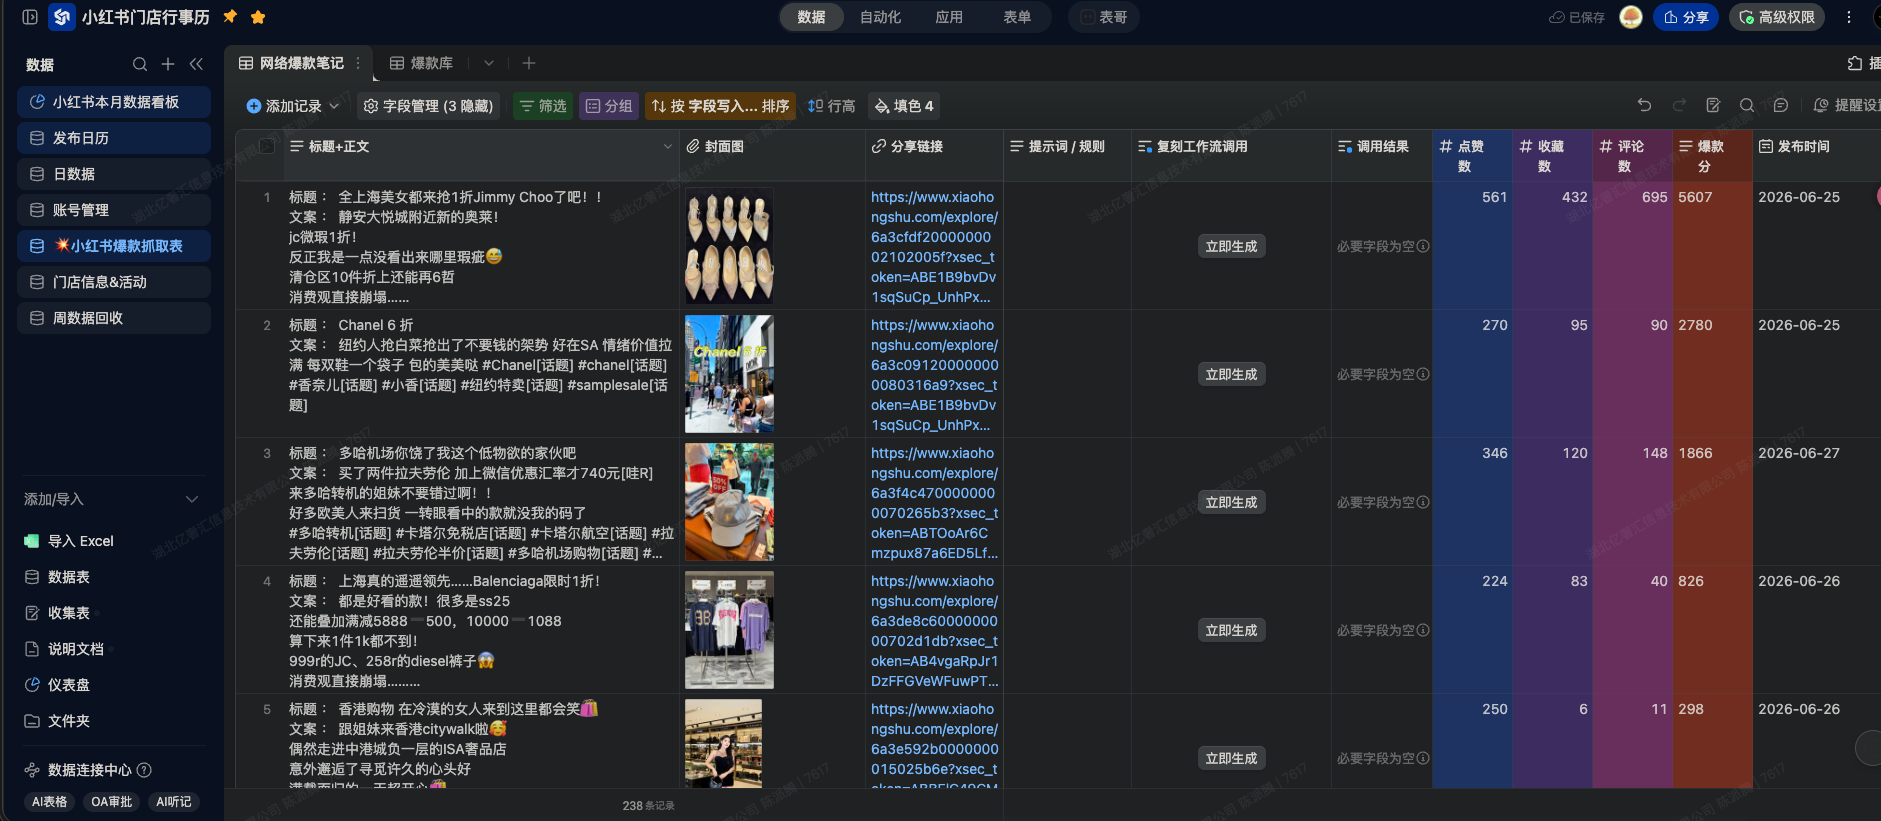Click the info icon beside 必要字段为空 in row 3

click(1423, 502)
